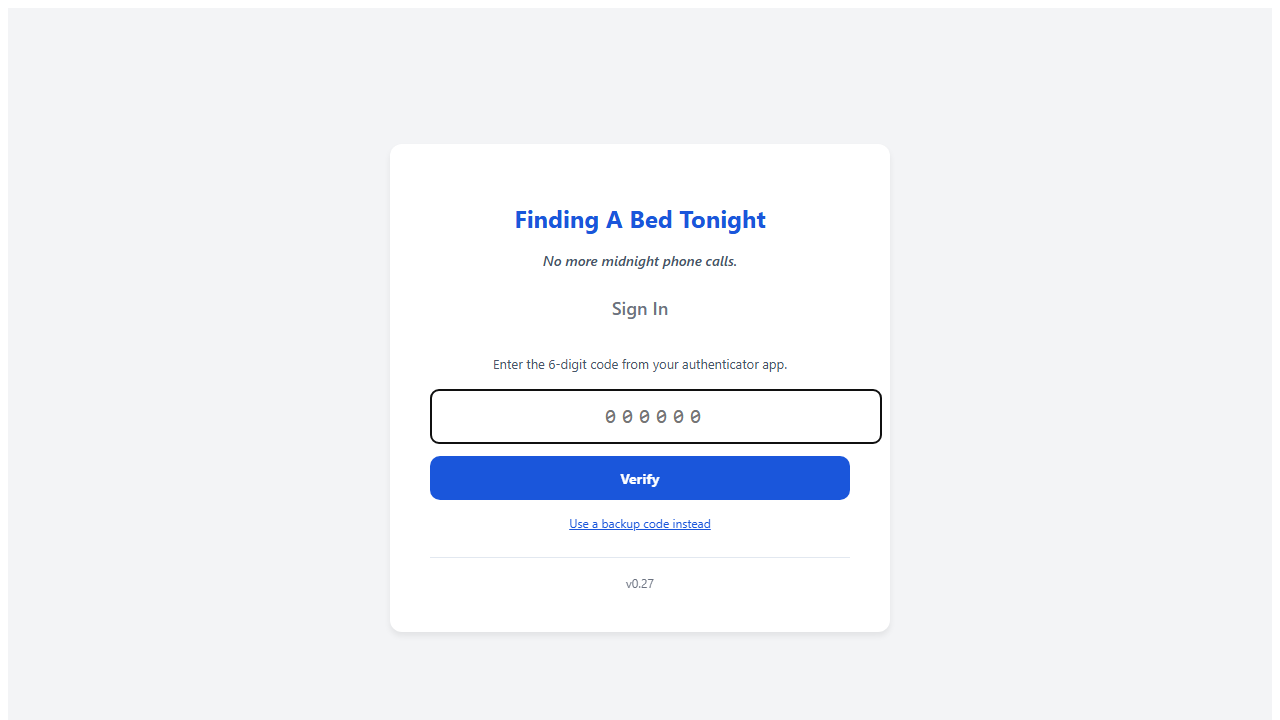Click the 6-digit code input field

tap(655, 416)
